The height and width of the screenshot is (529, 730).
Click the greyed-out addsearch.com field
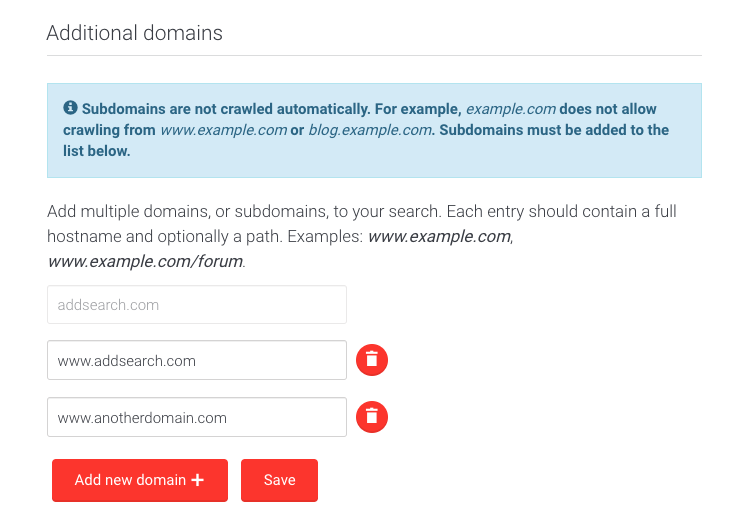(x=196, y=304)
